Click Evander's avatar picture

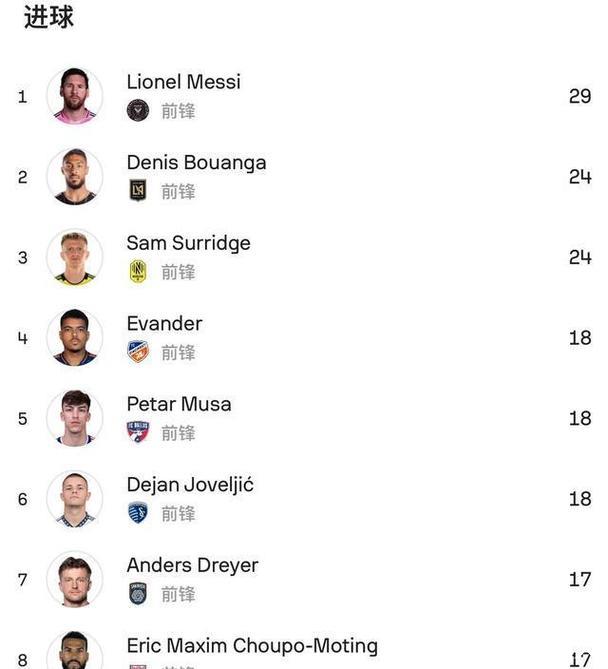pyautogui.click(x=75, y=338)
